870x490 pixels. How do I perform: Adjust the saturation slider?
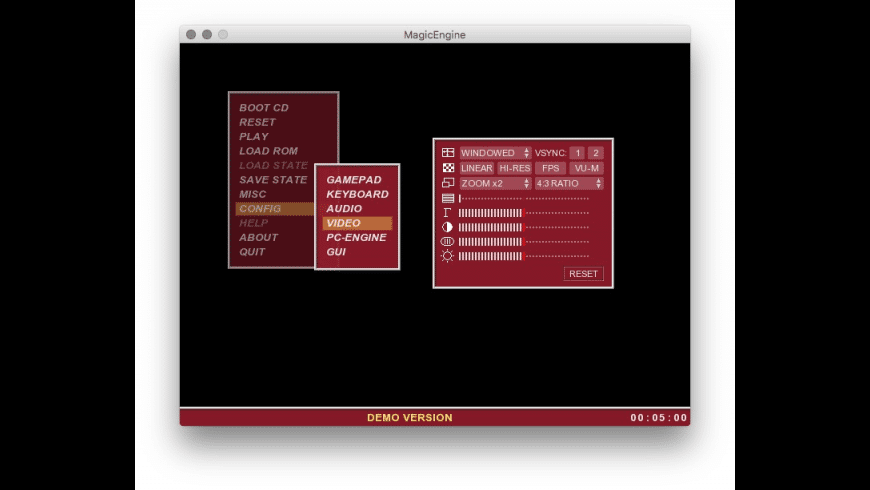pos(524,241)
